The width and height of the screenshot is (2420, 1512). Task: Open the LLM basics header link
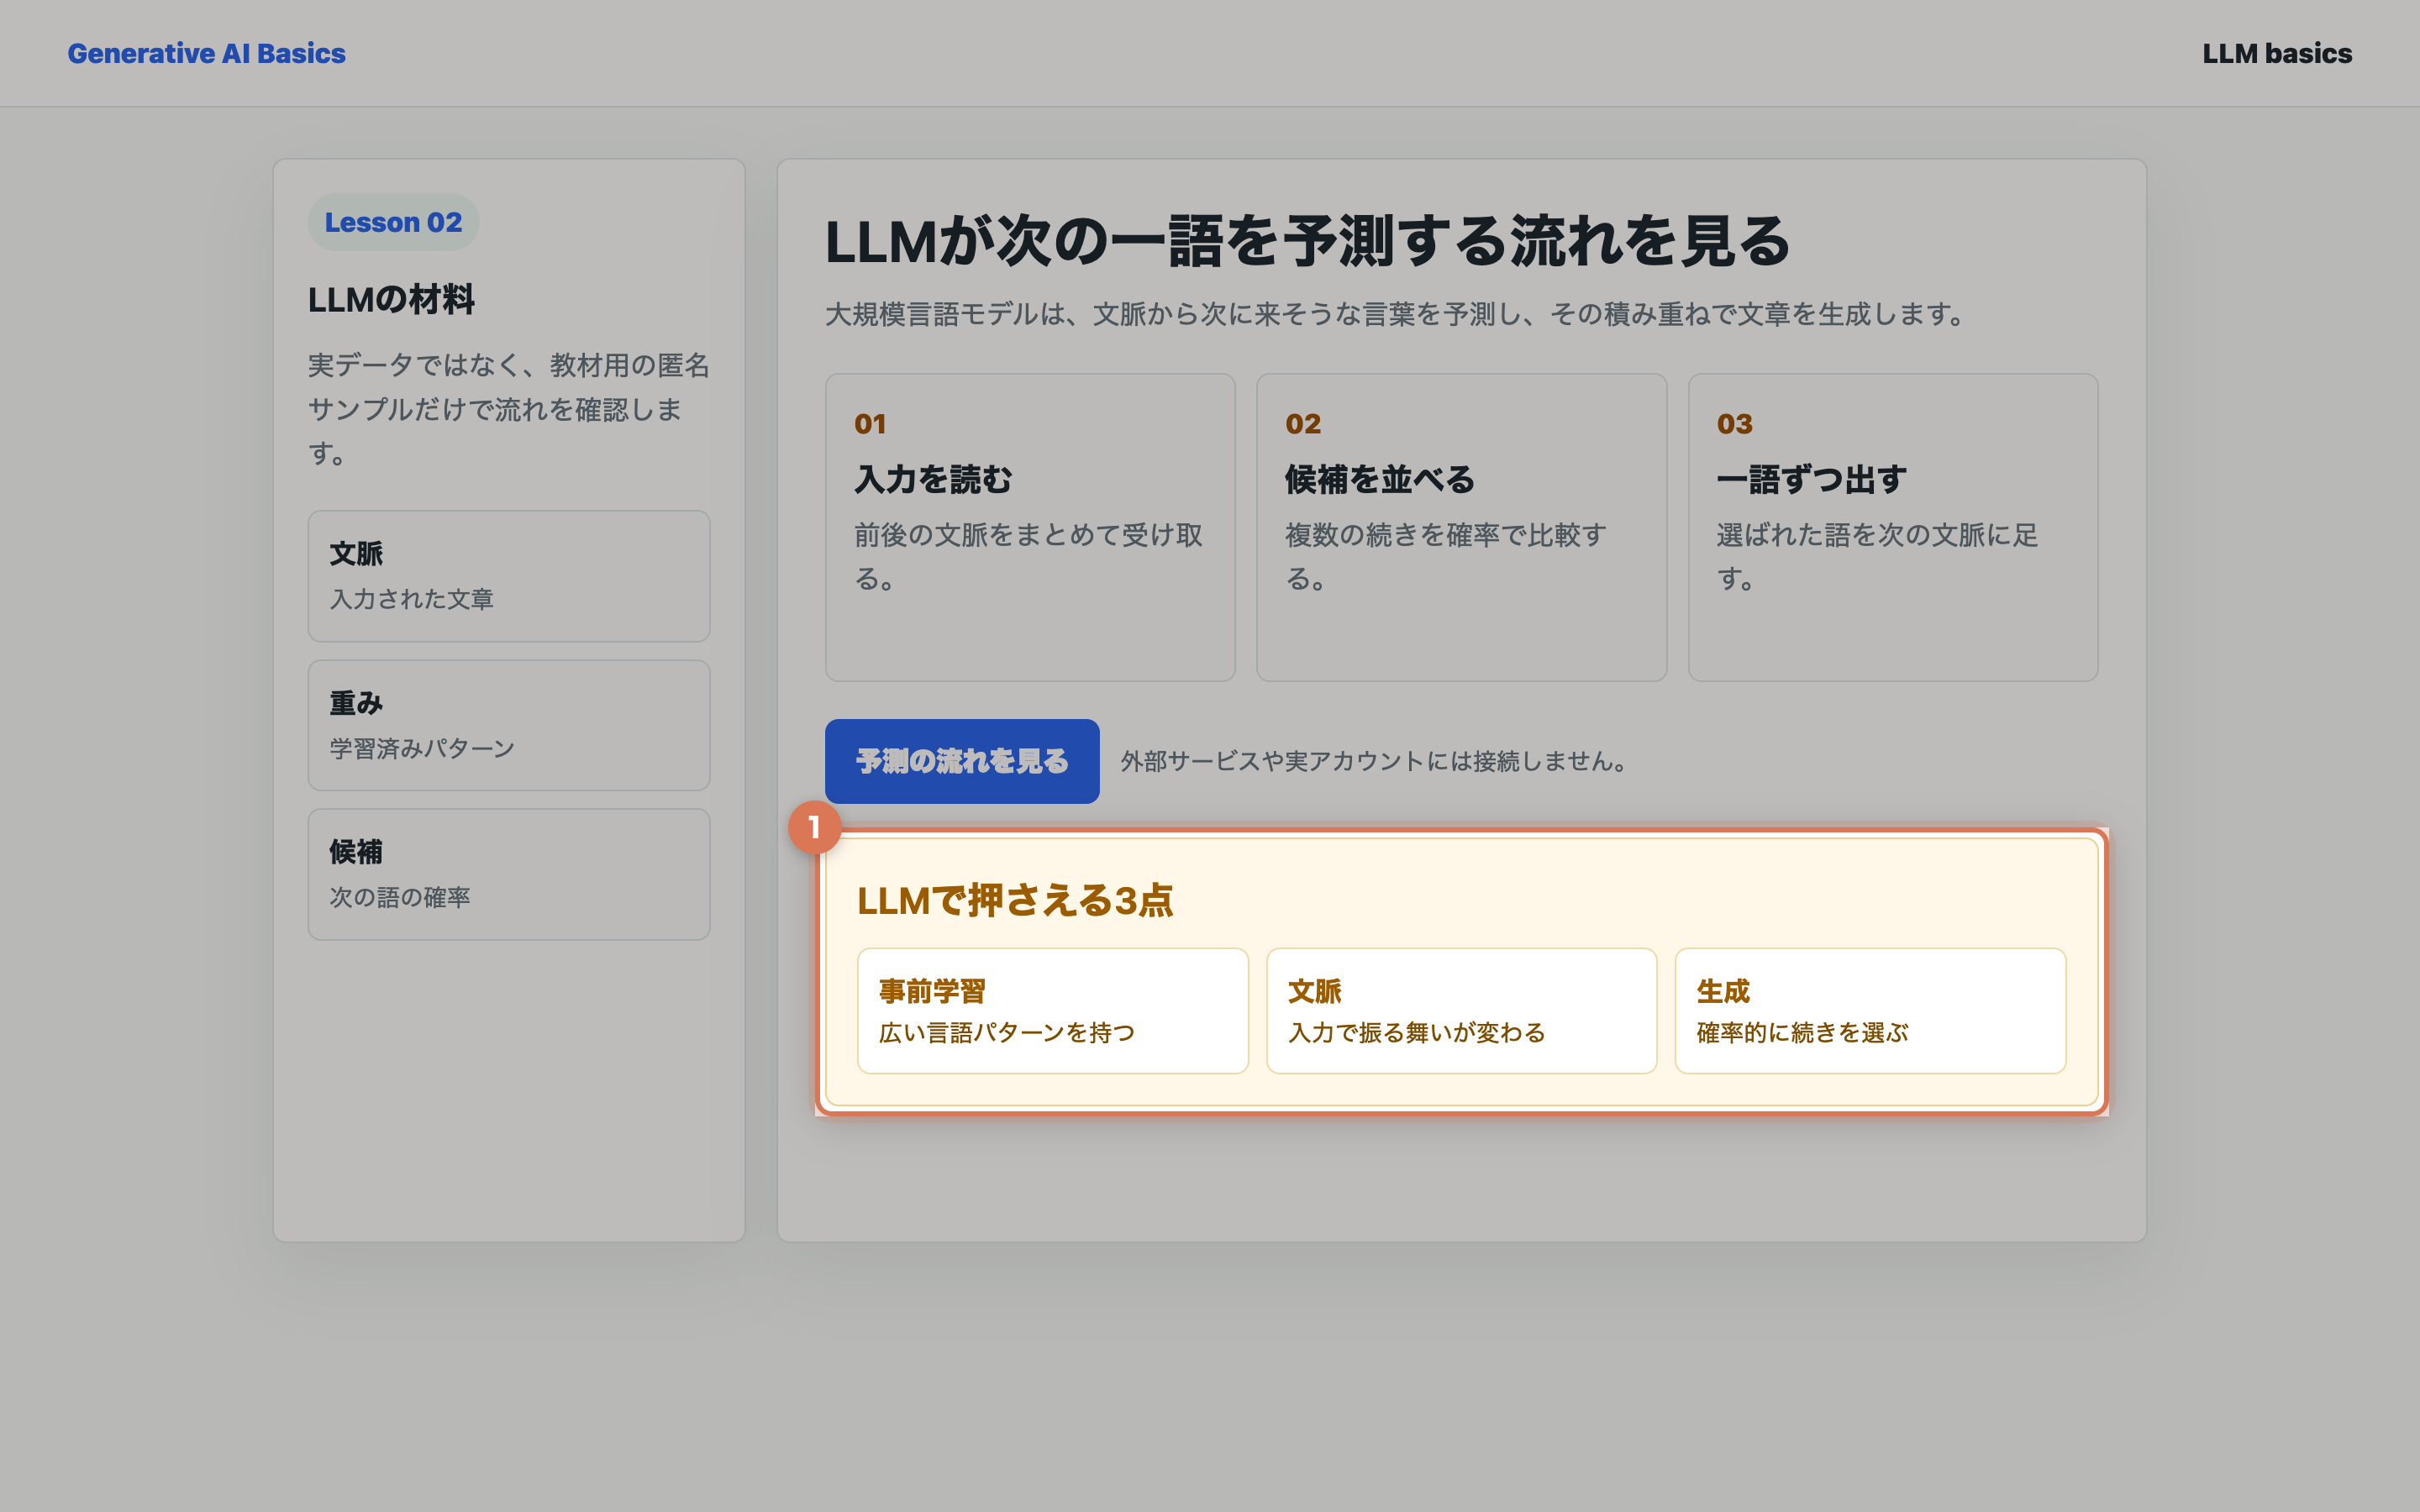coord(2277,53)
